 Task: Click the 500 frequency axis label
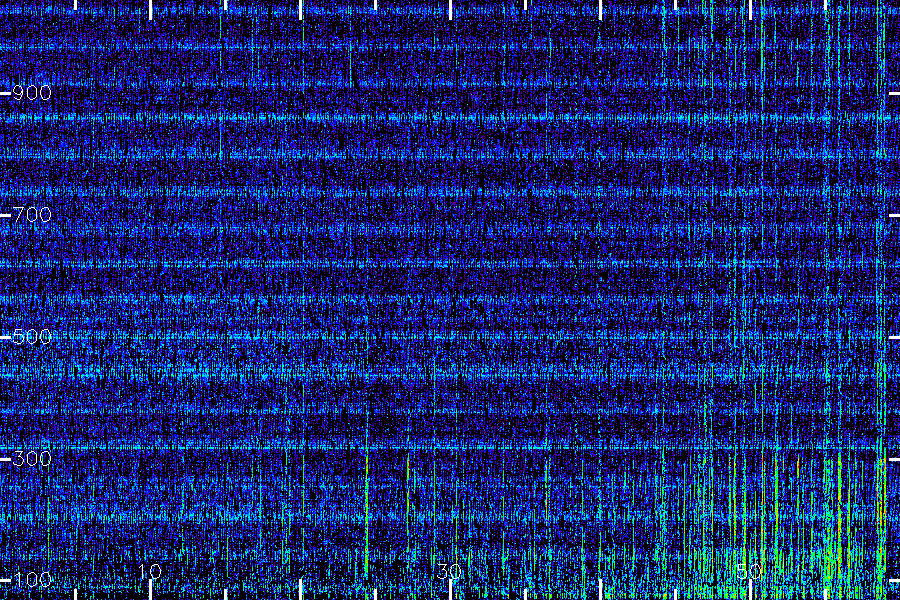click(x=32, y=337)
